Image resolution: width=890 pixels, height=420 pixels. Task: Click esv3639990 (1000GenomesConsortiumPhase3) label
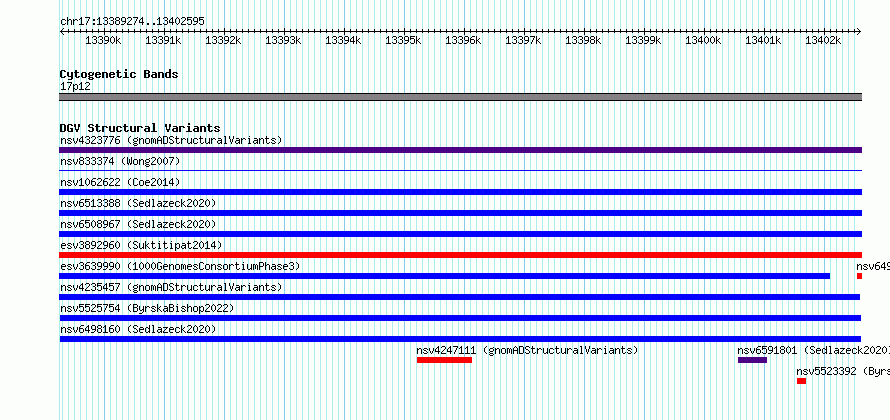180,266
